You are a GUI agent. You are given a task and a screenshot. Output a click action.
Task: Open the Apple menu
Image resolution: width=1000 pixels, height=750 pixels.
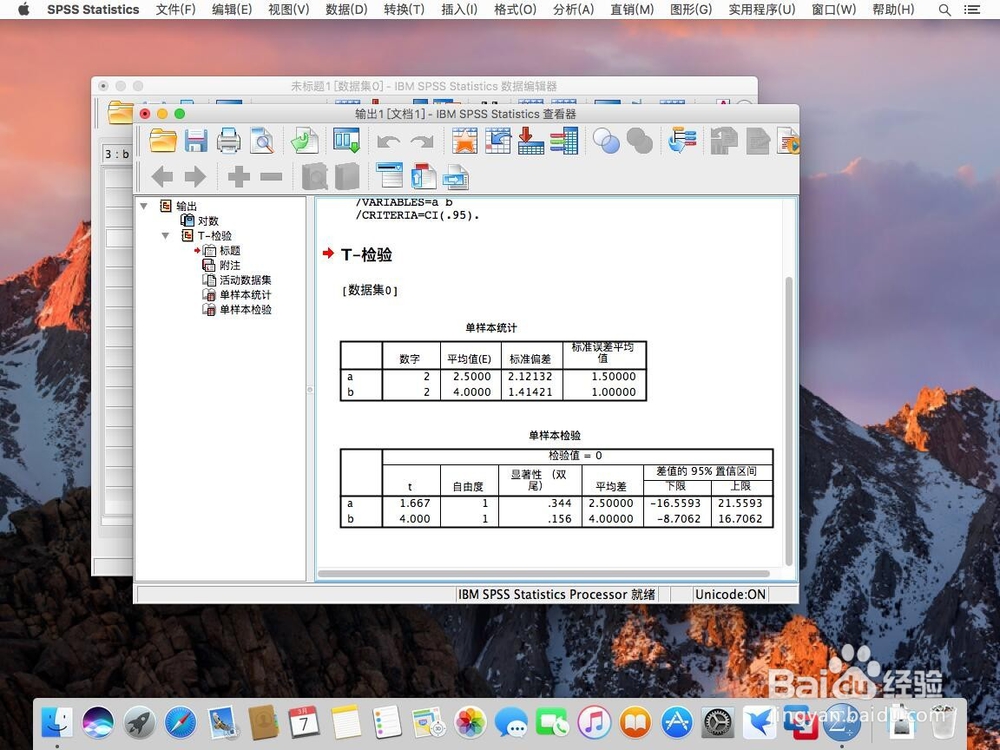(24, 9)
